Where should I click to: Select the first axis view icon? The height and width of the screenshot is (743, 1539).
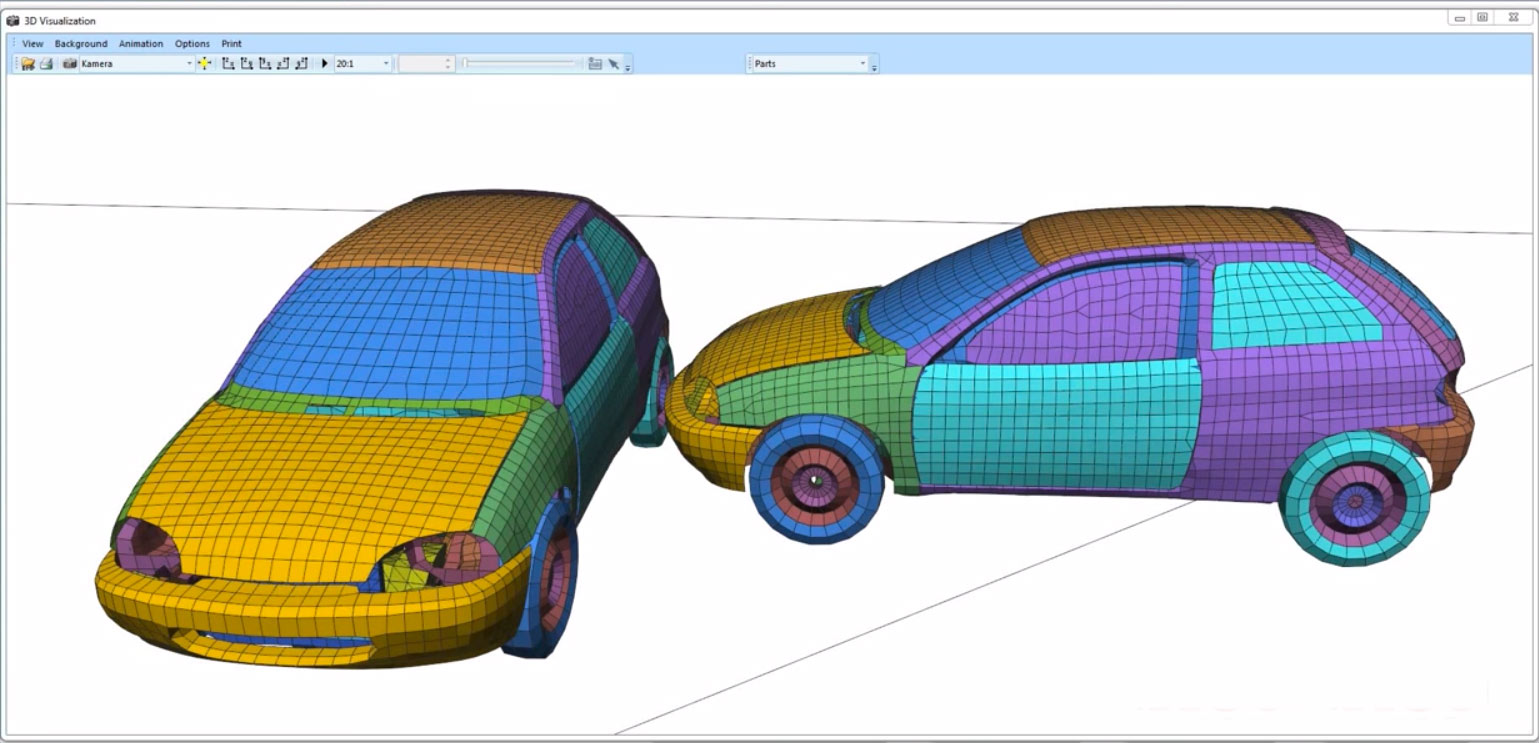pyautogui.click(x=228, y=64)
